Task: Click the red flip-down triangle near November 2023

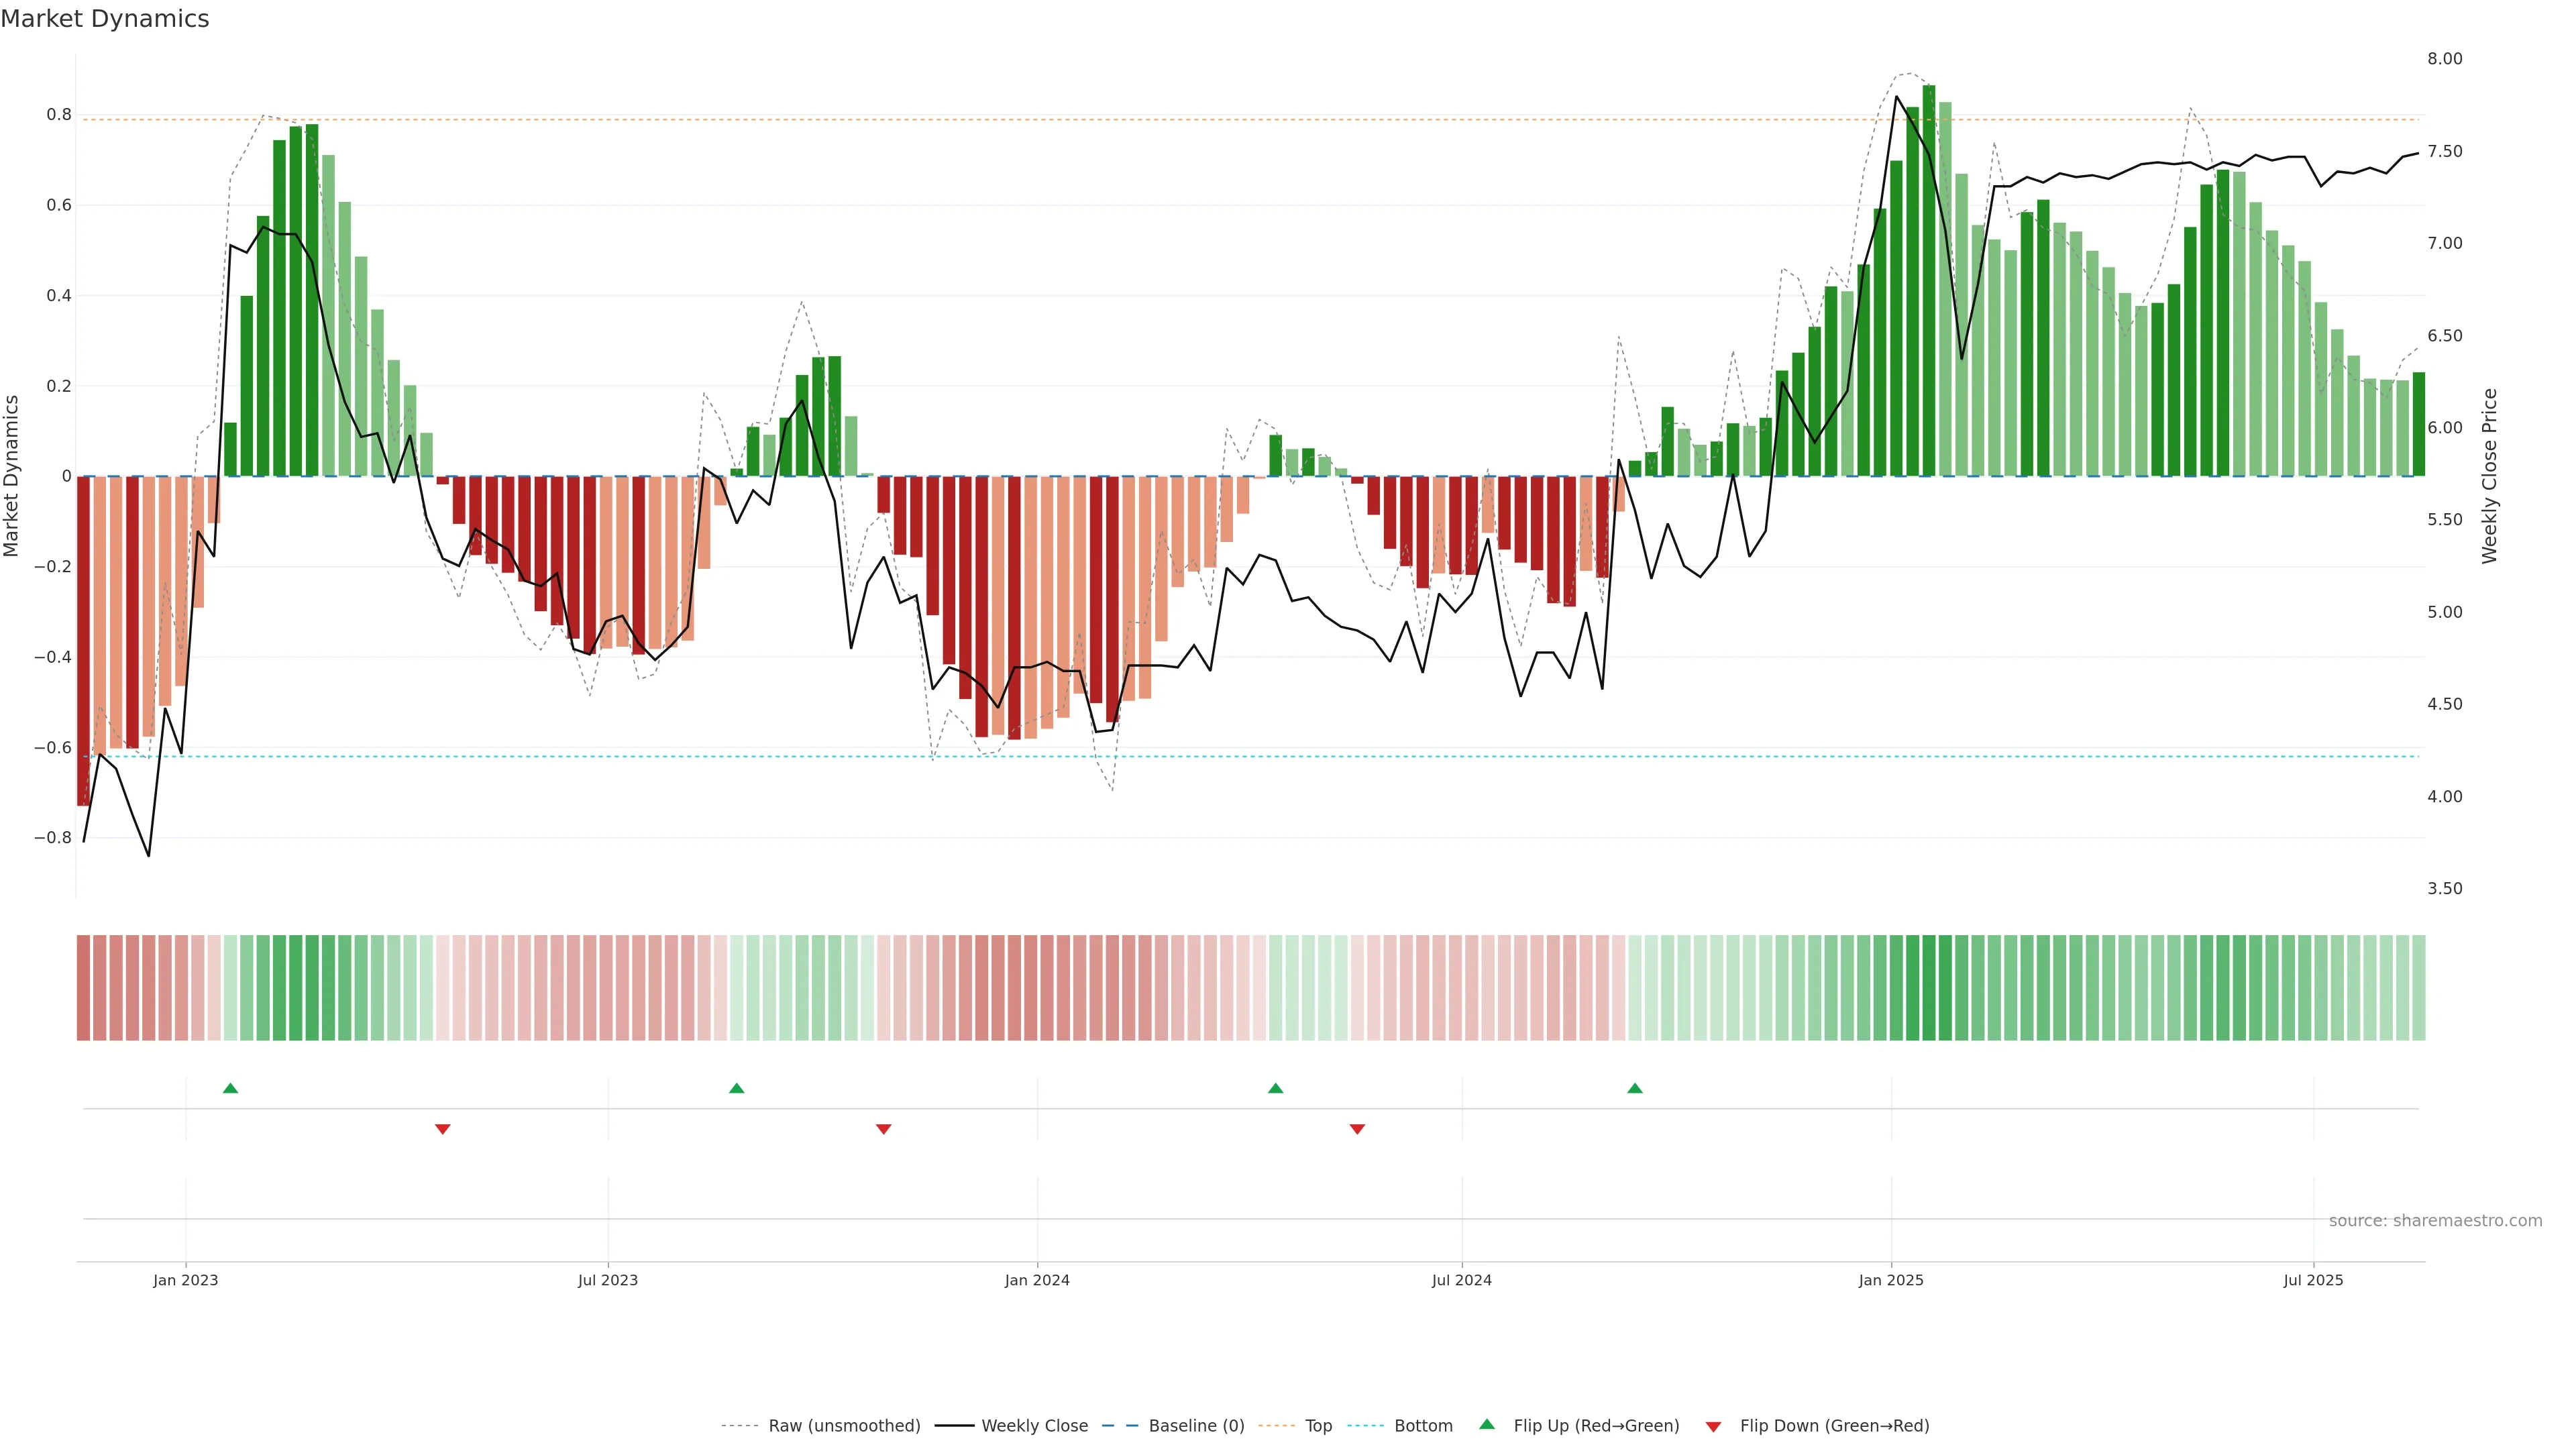Action: [883, 1129]
